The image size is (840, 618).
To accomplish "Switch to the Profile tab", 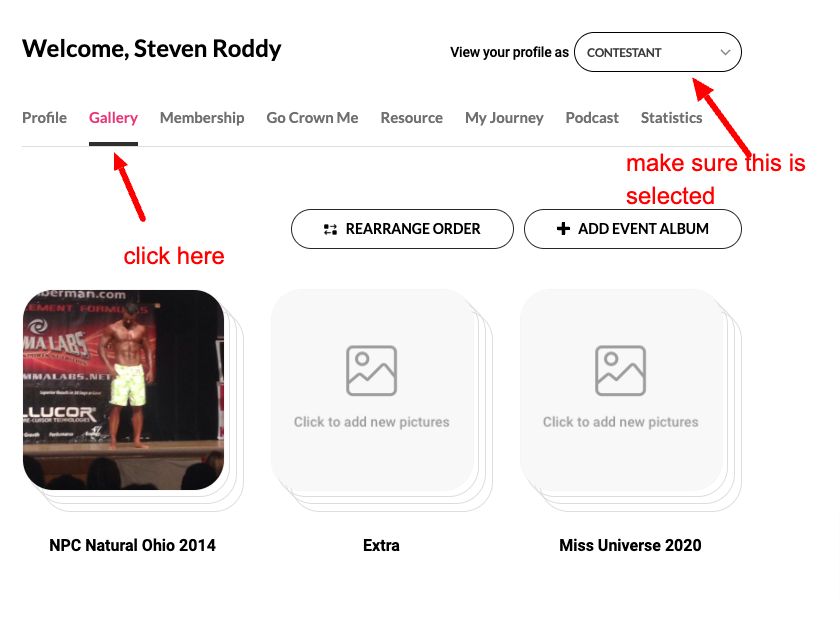I will (44, 118).
